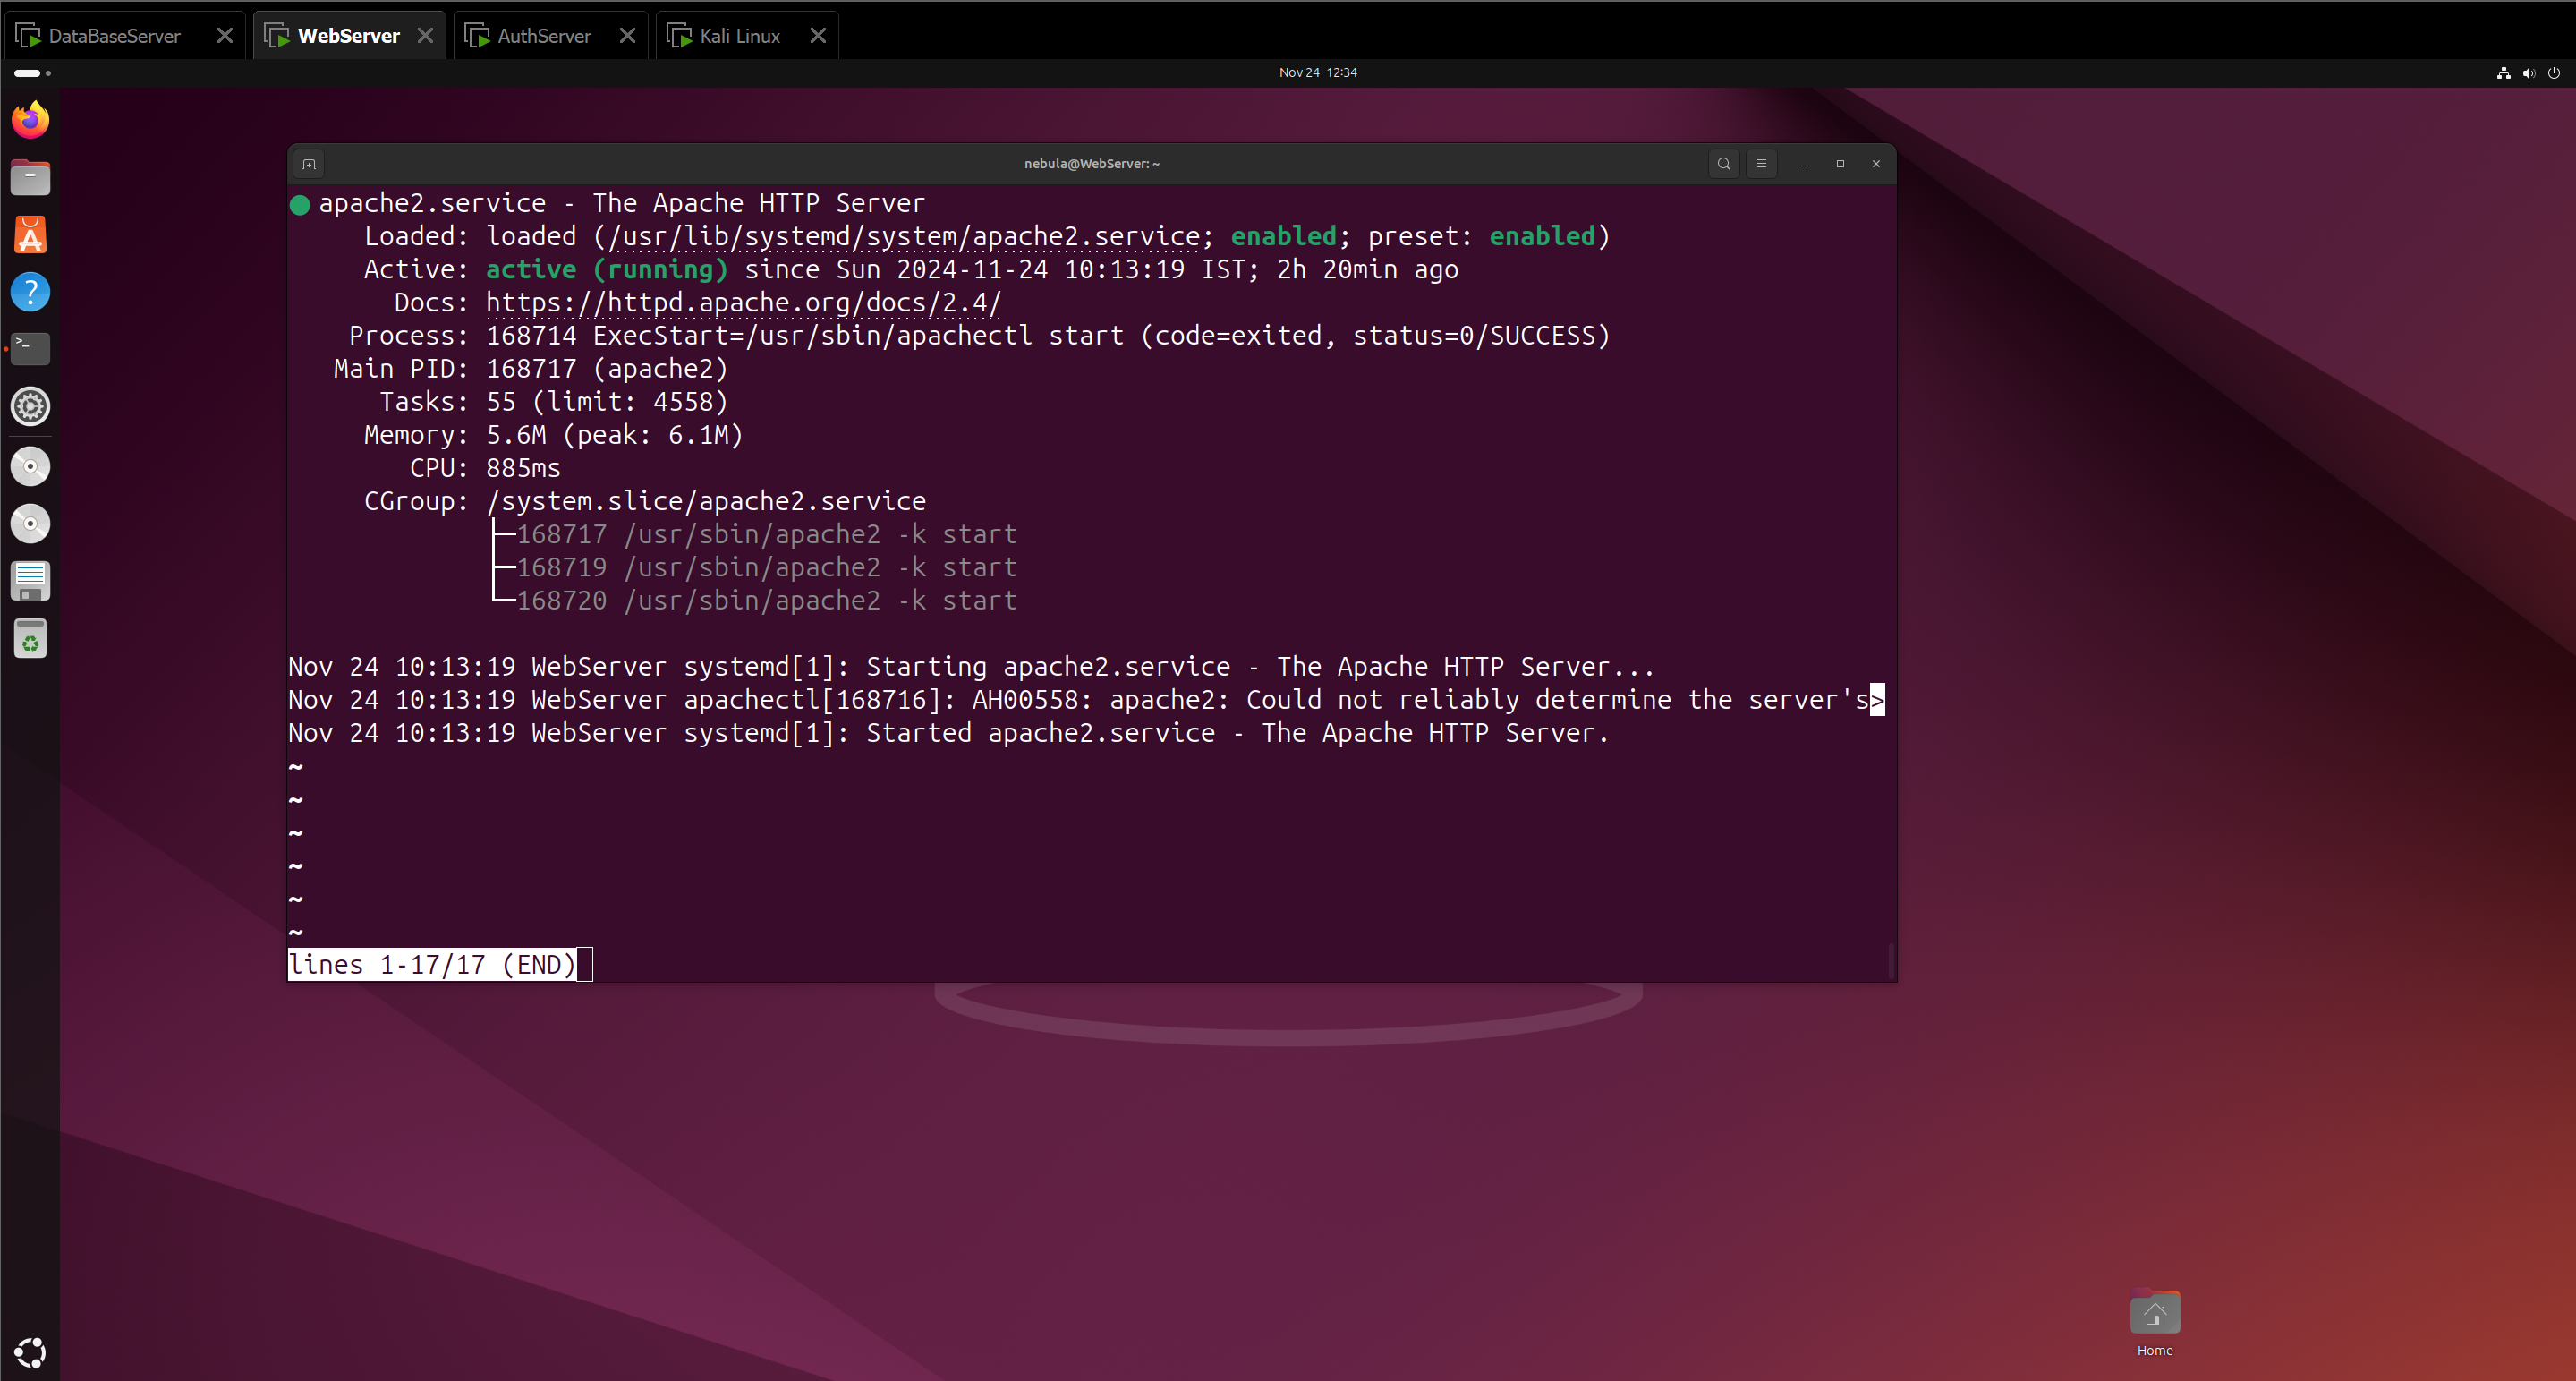The image size is (2576, 1381).
Task: Click new tab button in terminal header
Action: 309,164
